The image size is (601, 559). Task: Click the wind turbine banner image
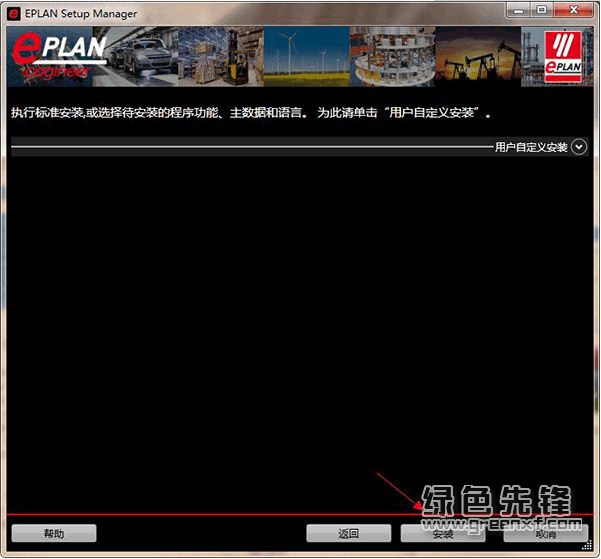[307, 56]
